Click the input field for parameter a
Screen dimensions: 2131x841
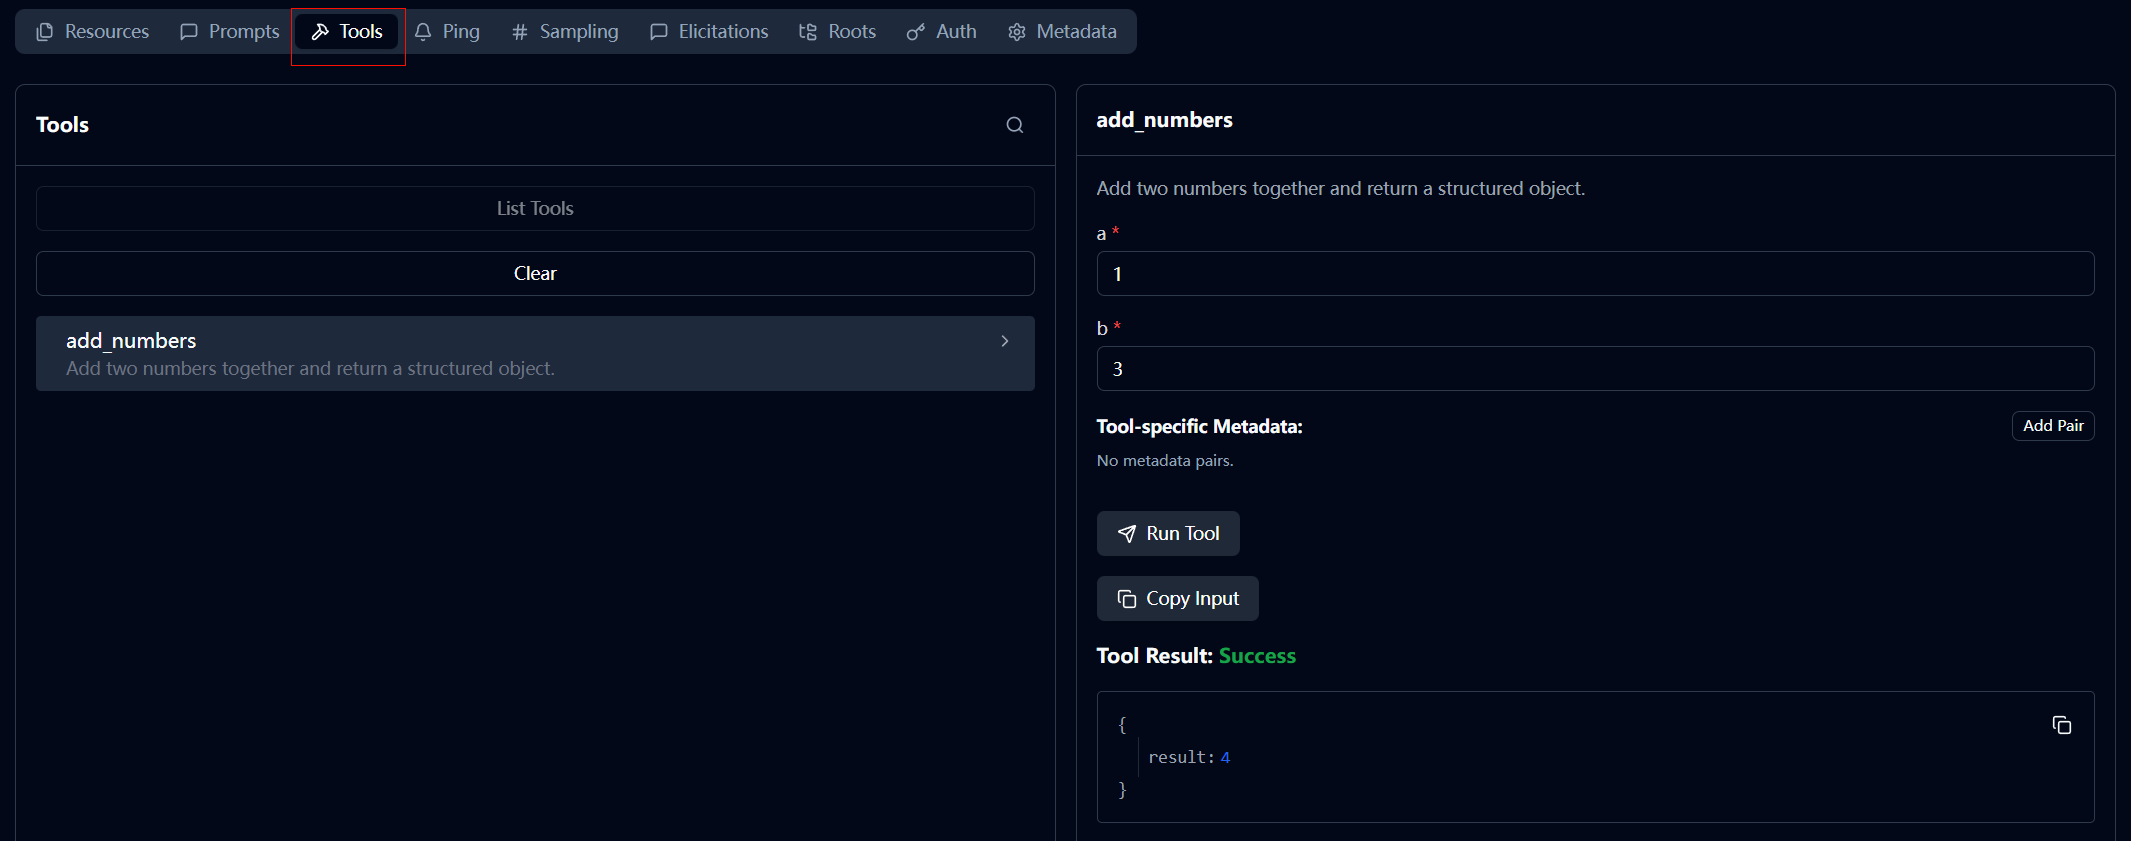coord(1595,274)
